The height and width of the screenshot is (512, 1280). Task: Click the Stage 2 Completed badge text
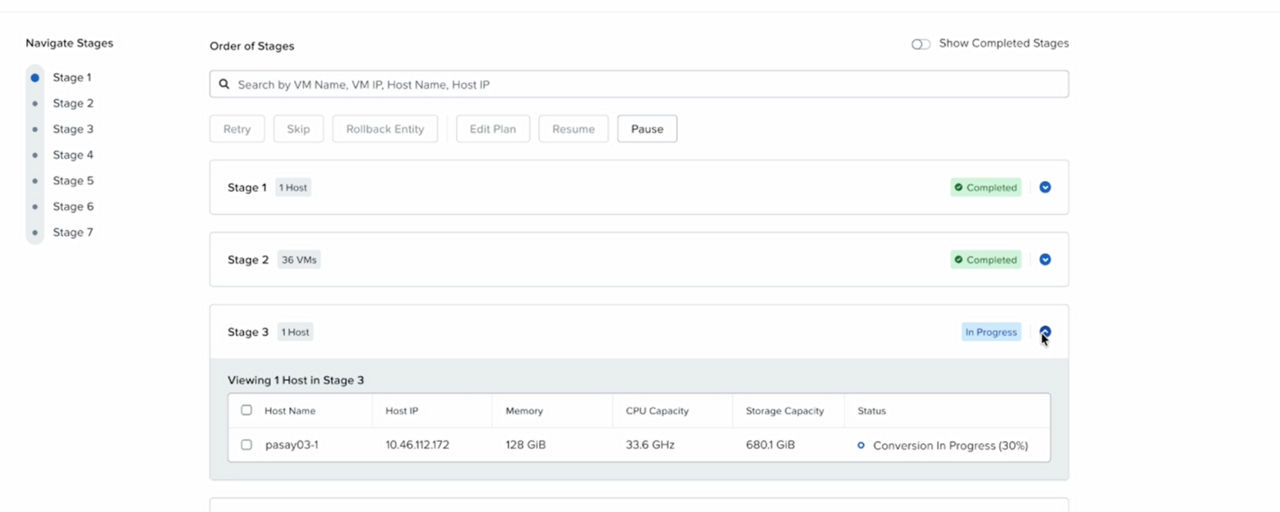991,260
